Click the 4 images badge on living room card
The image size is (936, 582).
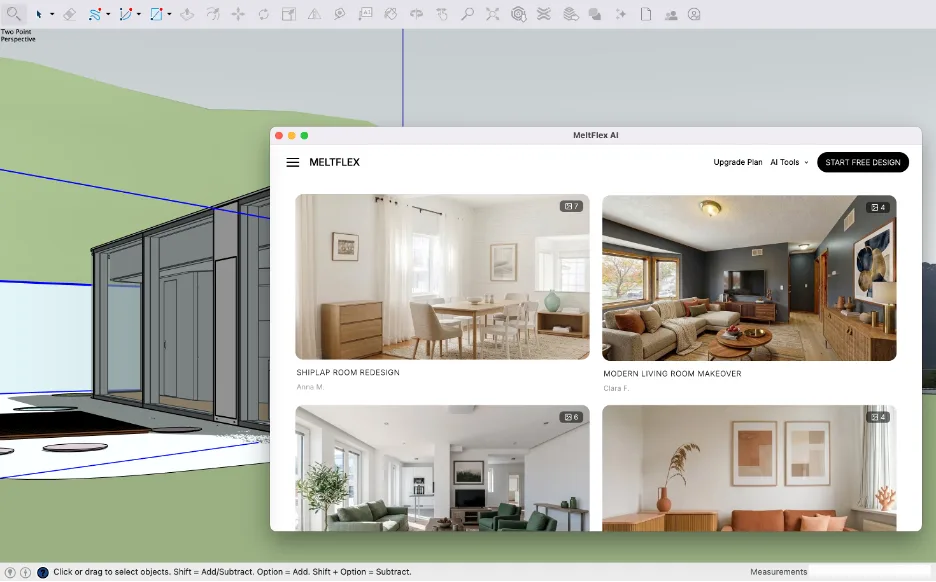click(x=878, y=207)
